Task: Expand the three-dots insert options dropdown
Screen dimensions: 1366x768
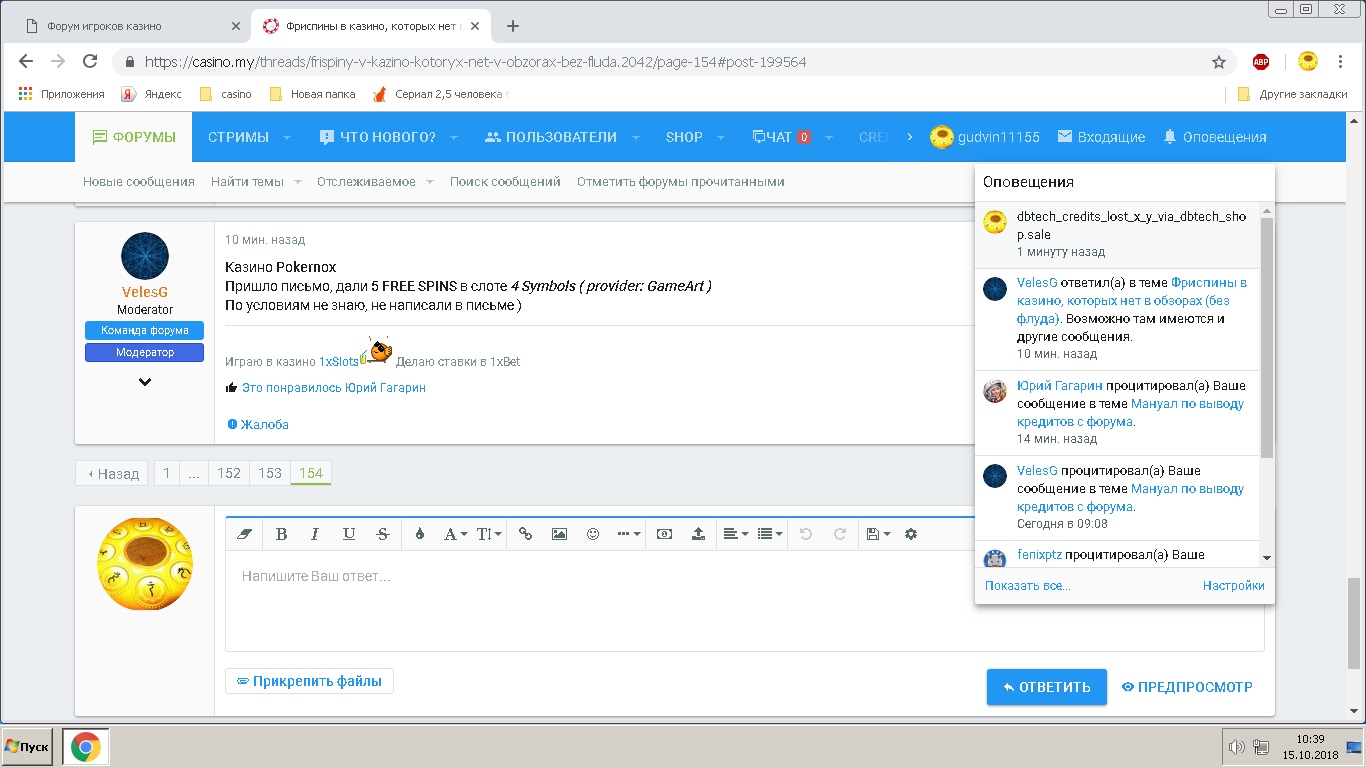Action: (x=629, y=534)
